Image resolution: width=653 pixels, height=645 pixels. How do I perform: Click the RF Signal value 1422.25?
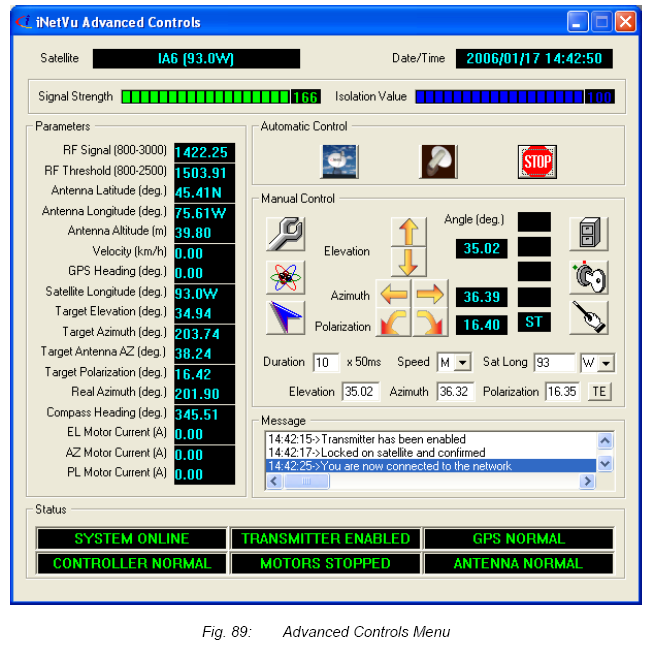pyautogui.click(x=204, y=152)
